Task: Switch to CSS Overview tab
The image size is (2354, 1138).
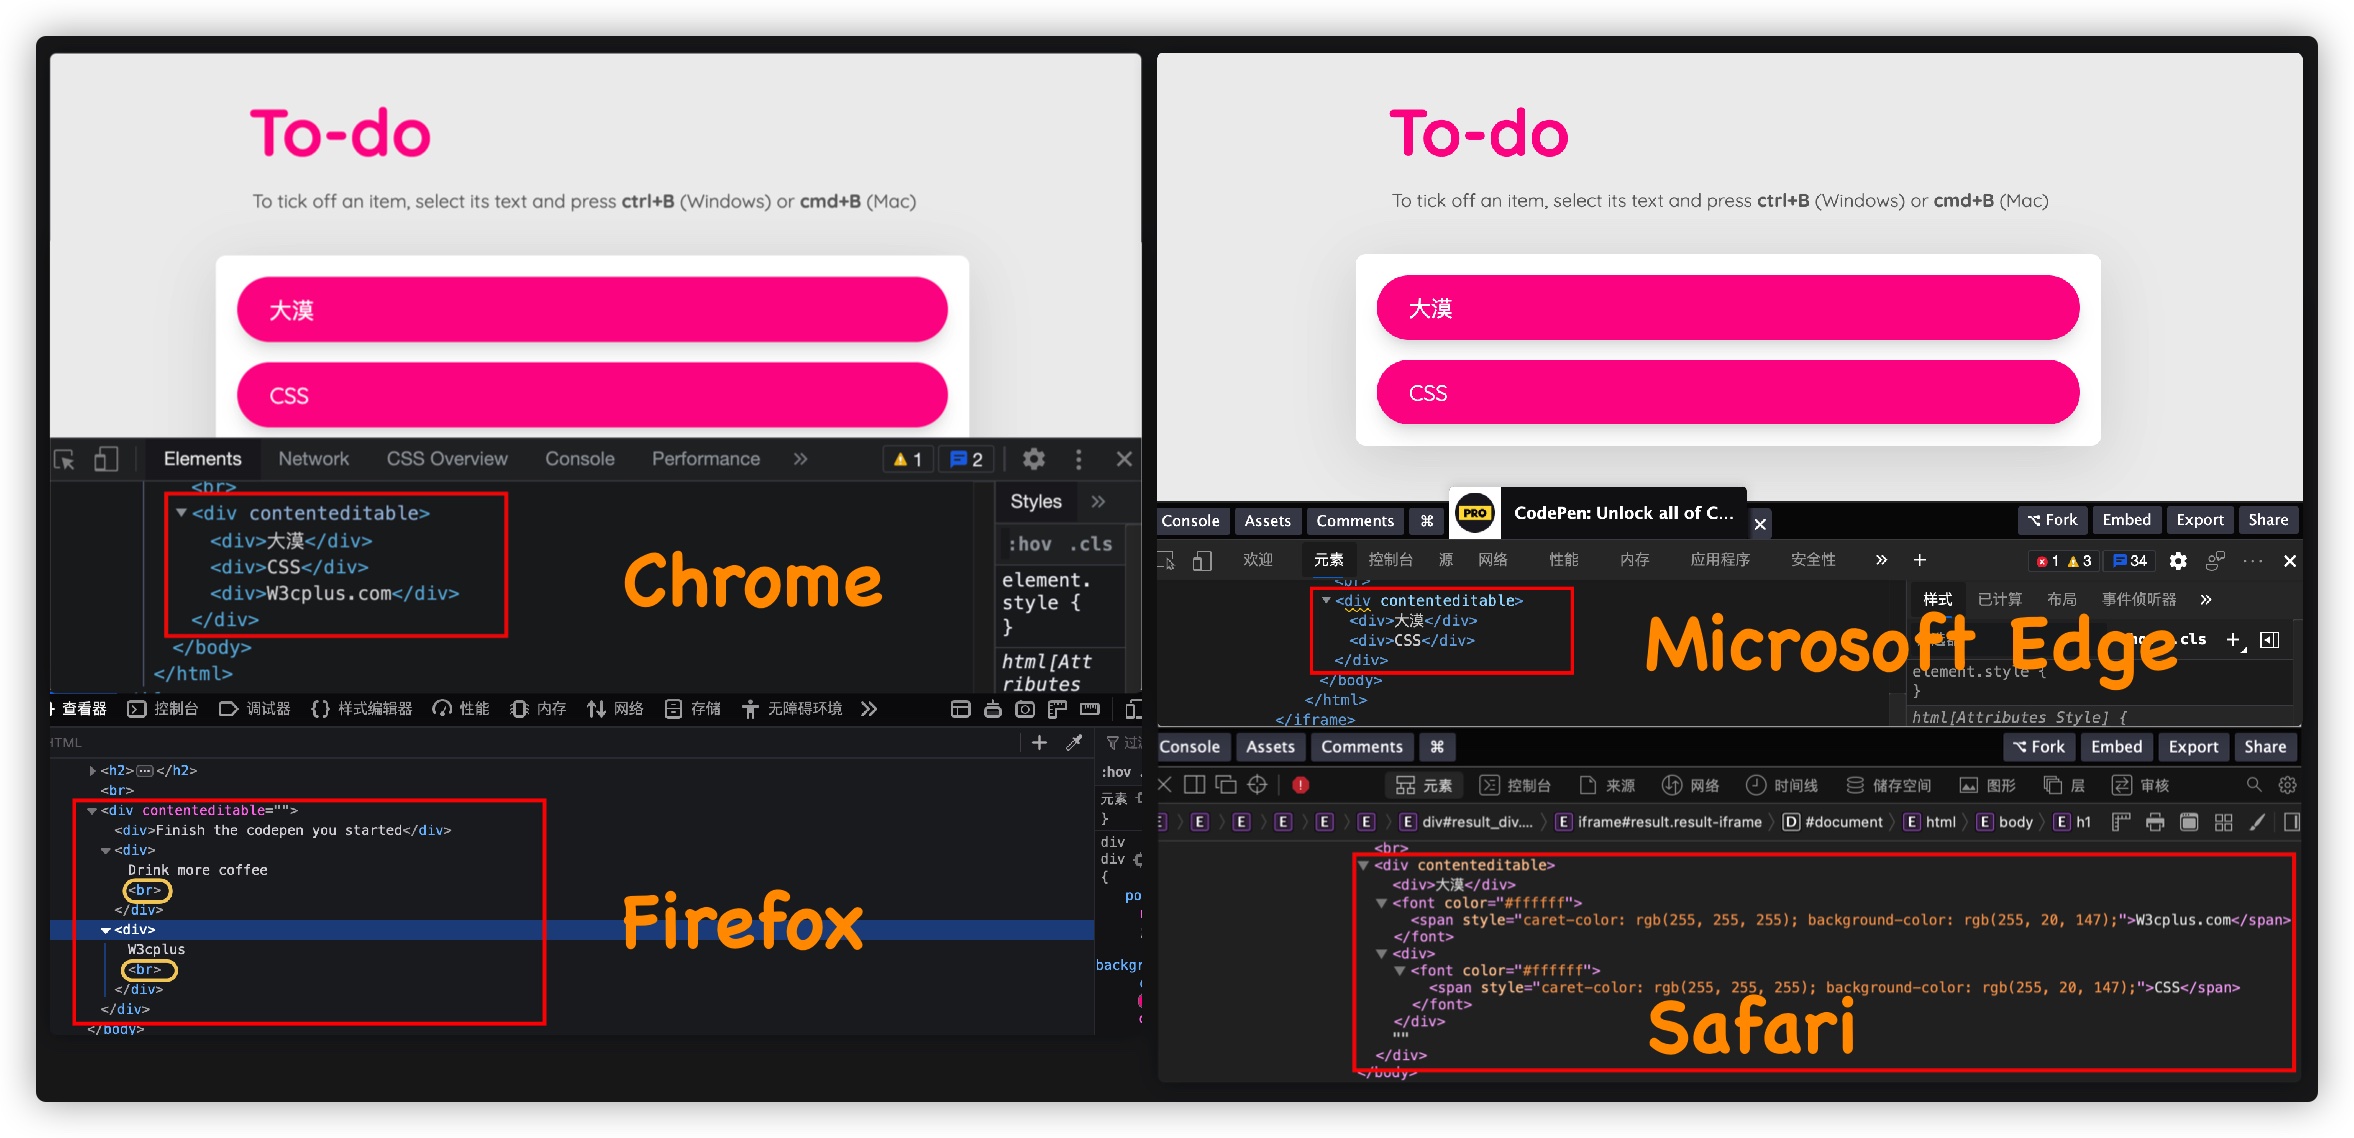Action: 447,459
